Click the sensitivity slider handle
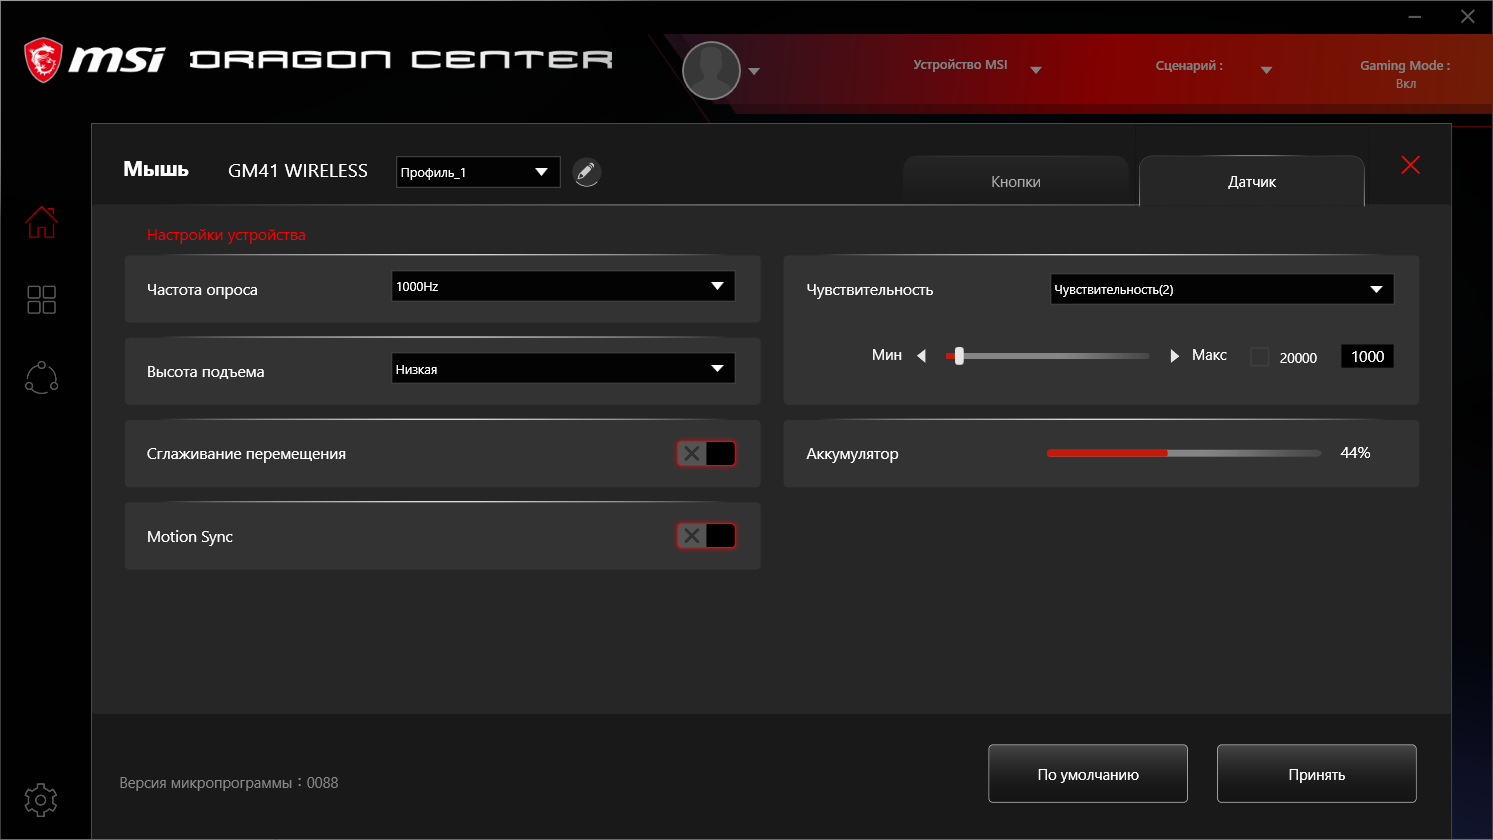1493x840 pixels. coord(959,356)
